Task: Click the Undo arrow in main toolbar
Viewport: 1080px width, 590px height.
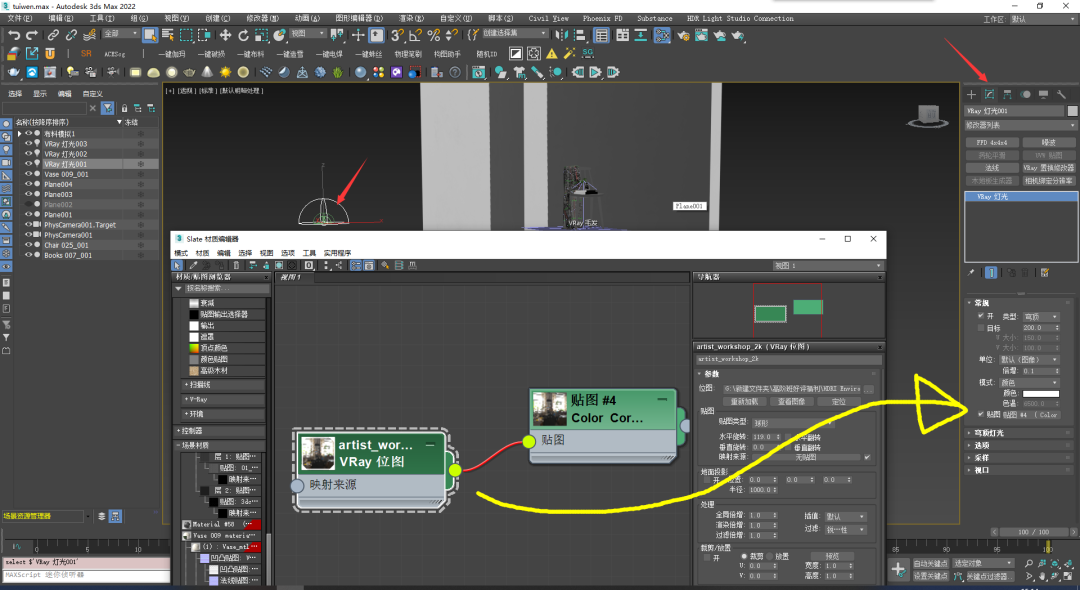Action: tap(13, 35)
